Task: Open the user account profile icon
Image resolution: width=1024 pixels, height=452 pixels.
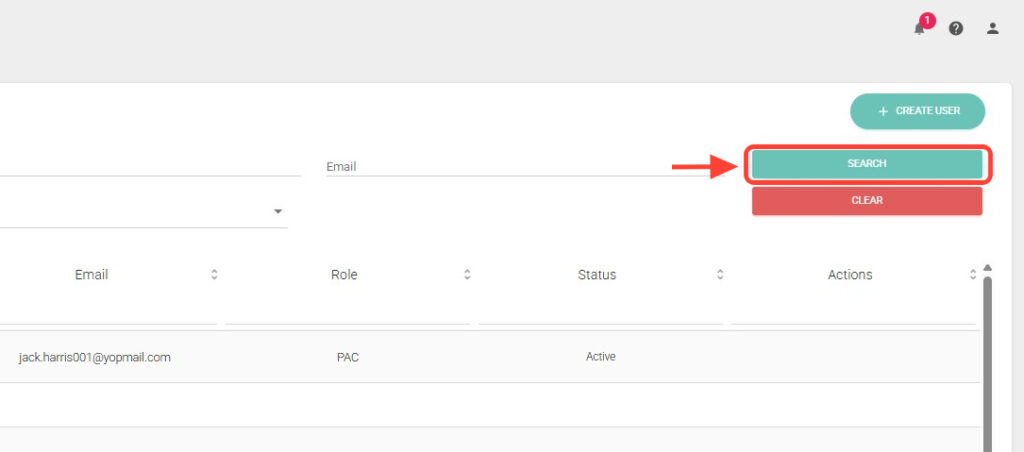Action: click(x=992, y=28)
